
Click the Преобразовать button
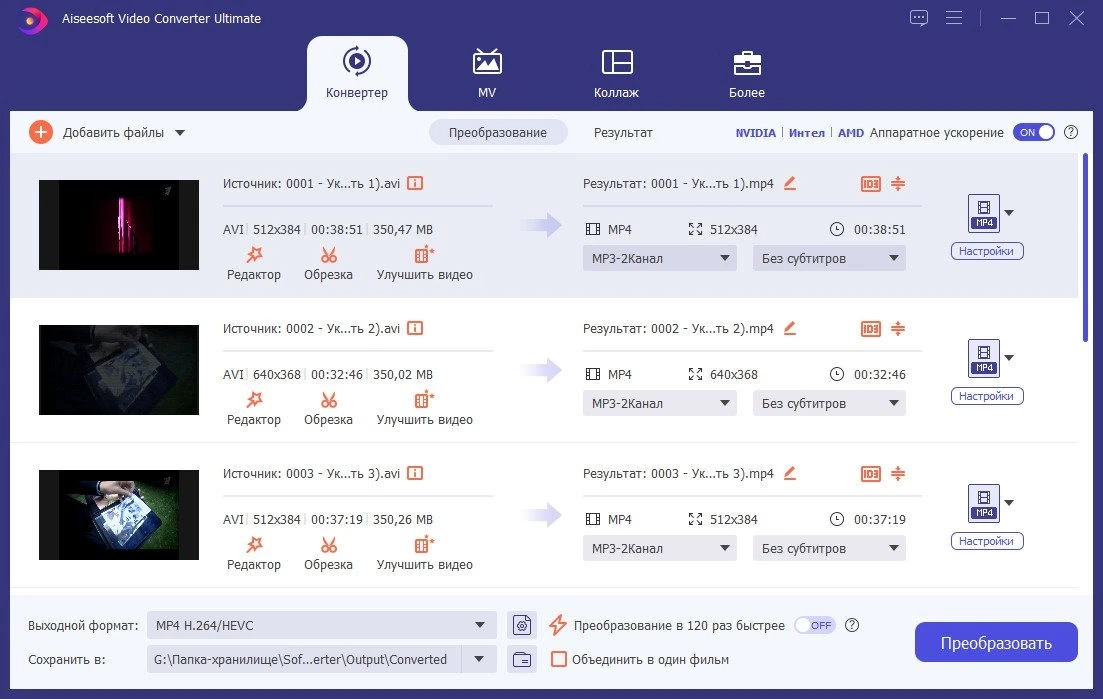(996, 642)
